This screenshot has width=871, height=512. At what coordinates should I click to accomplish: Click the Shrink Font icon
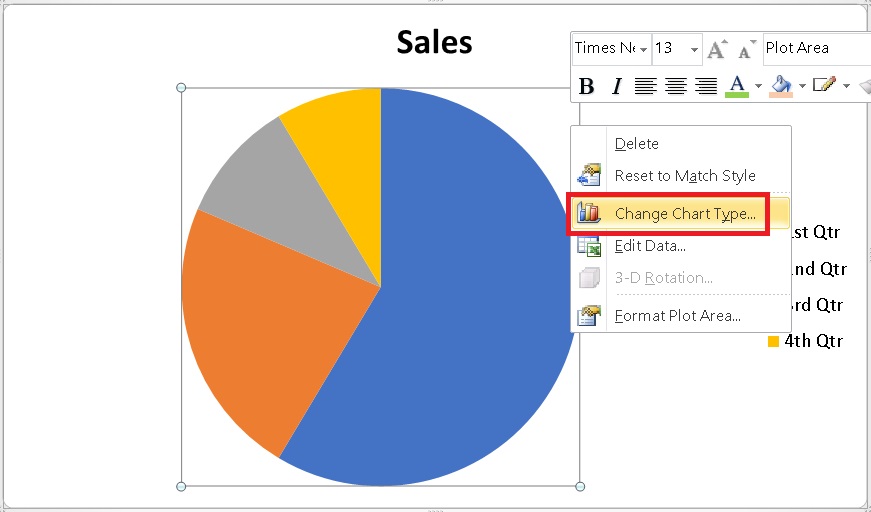point(746,49)
